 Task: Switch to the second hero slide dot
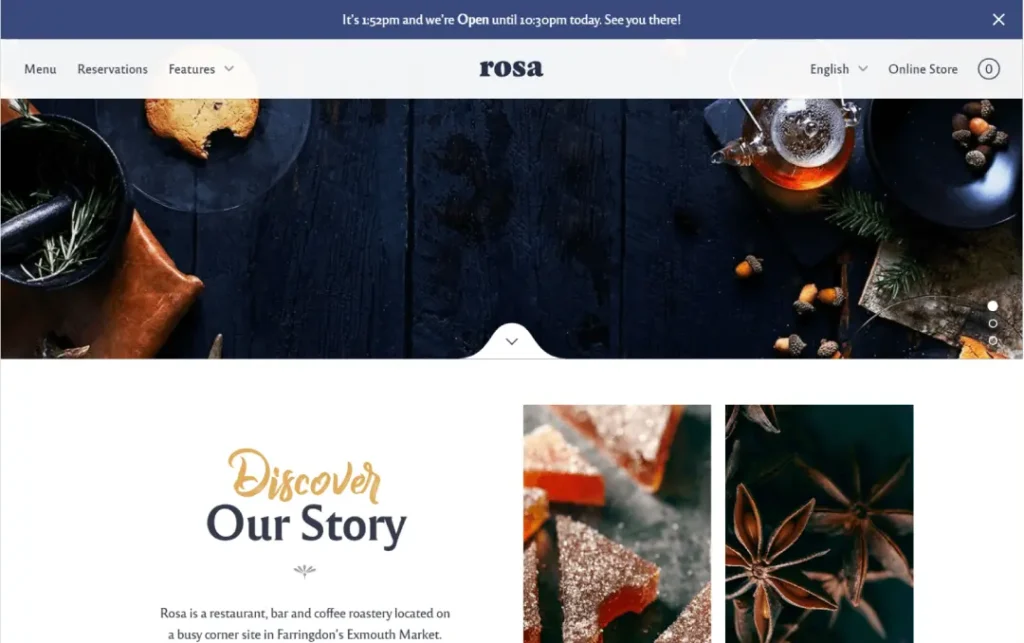[992, 323]
